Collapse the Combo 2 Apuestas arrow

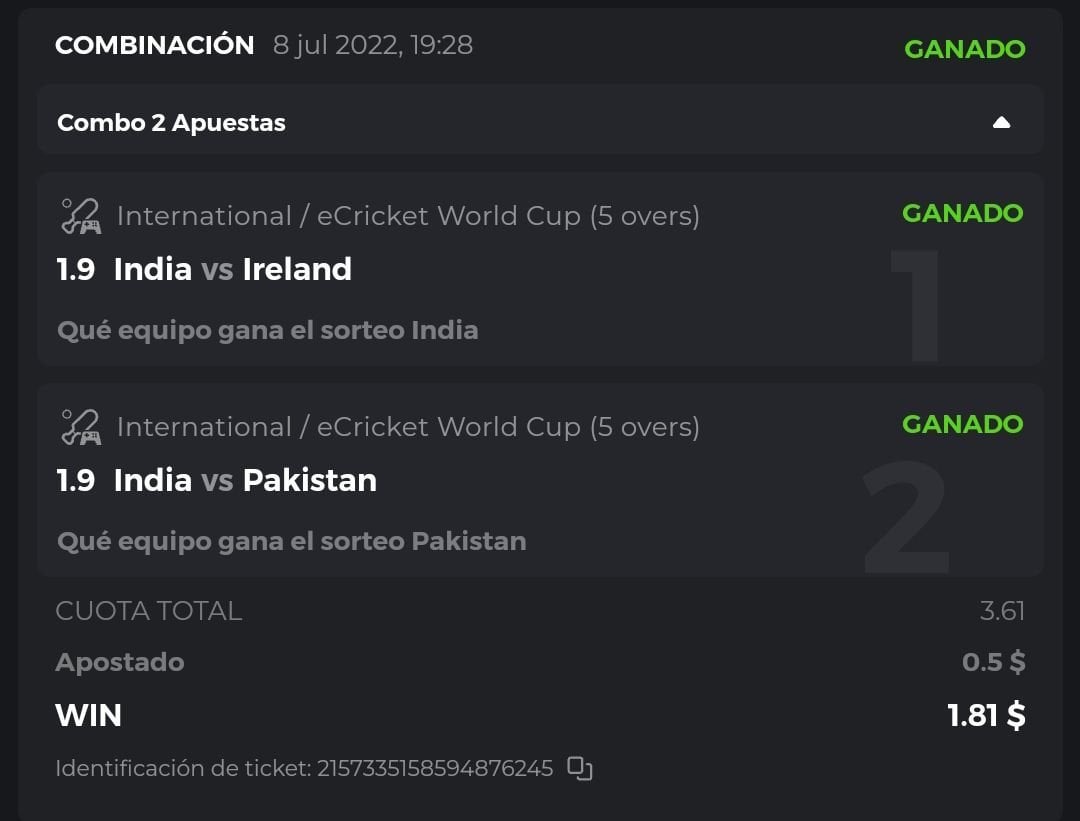tap(1001, 123)
